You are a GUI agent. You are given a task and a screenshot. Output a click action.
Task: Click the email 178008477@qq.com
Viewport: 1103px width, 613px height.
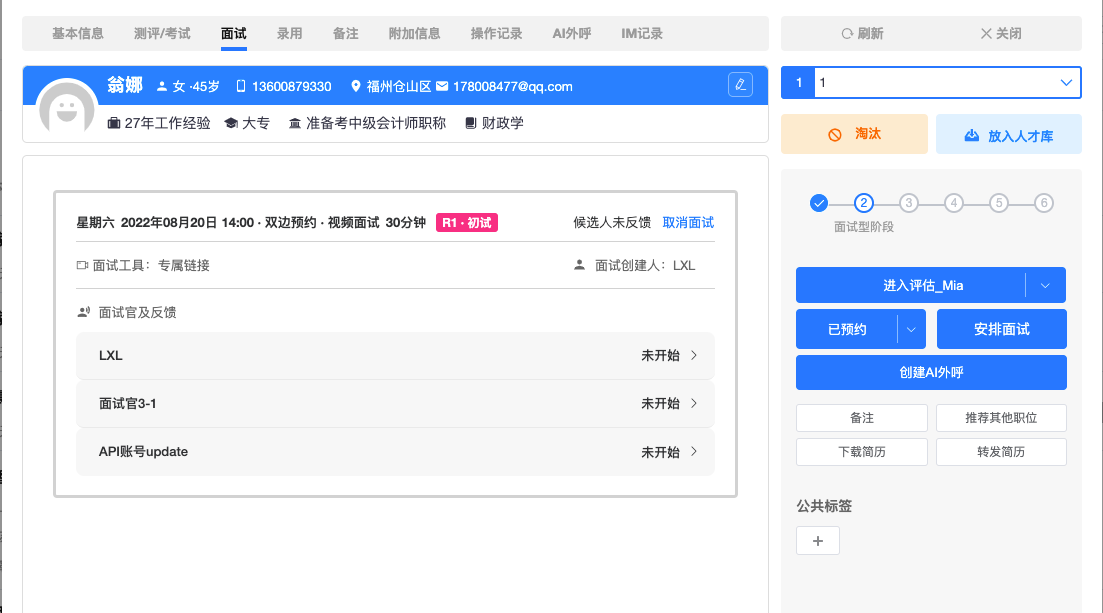coord(513,87)
